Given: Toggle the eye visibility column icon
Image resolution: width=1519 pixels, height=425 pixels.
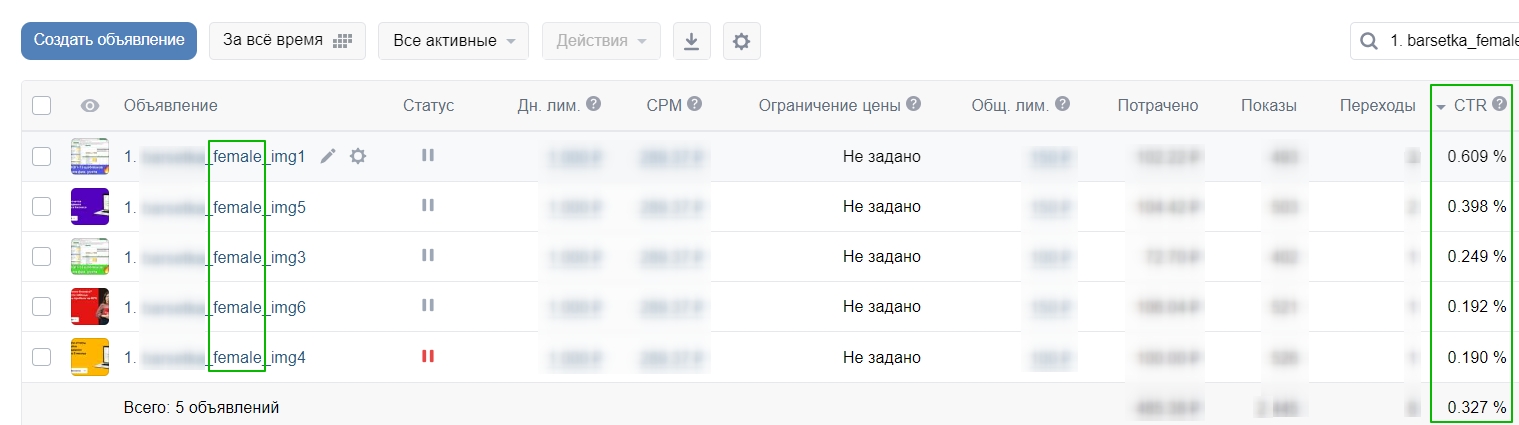Looking at the screenshot, I should [90, 105].
